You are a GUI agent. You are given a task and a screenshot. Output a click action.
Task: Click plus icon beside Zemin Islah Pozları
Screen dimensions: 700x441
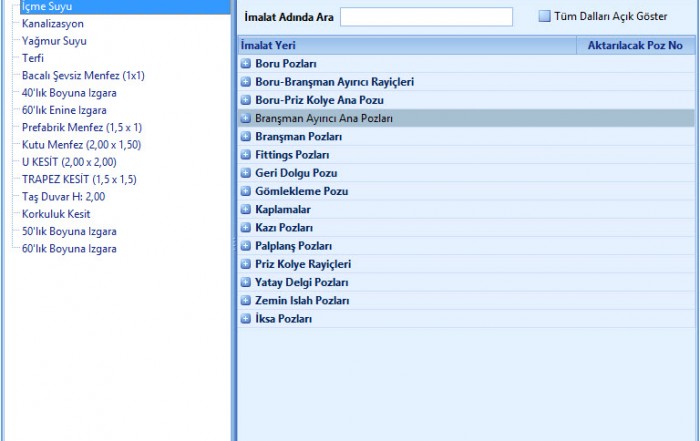(246, 301)
